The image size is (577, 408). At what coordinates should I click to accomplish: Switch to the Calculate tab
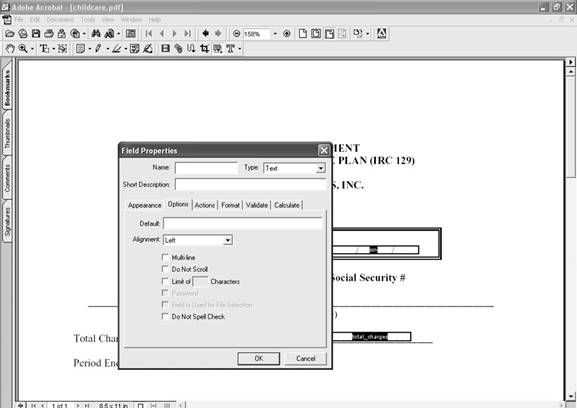pyautogui.click(x=287, y=205)
